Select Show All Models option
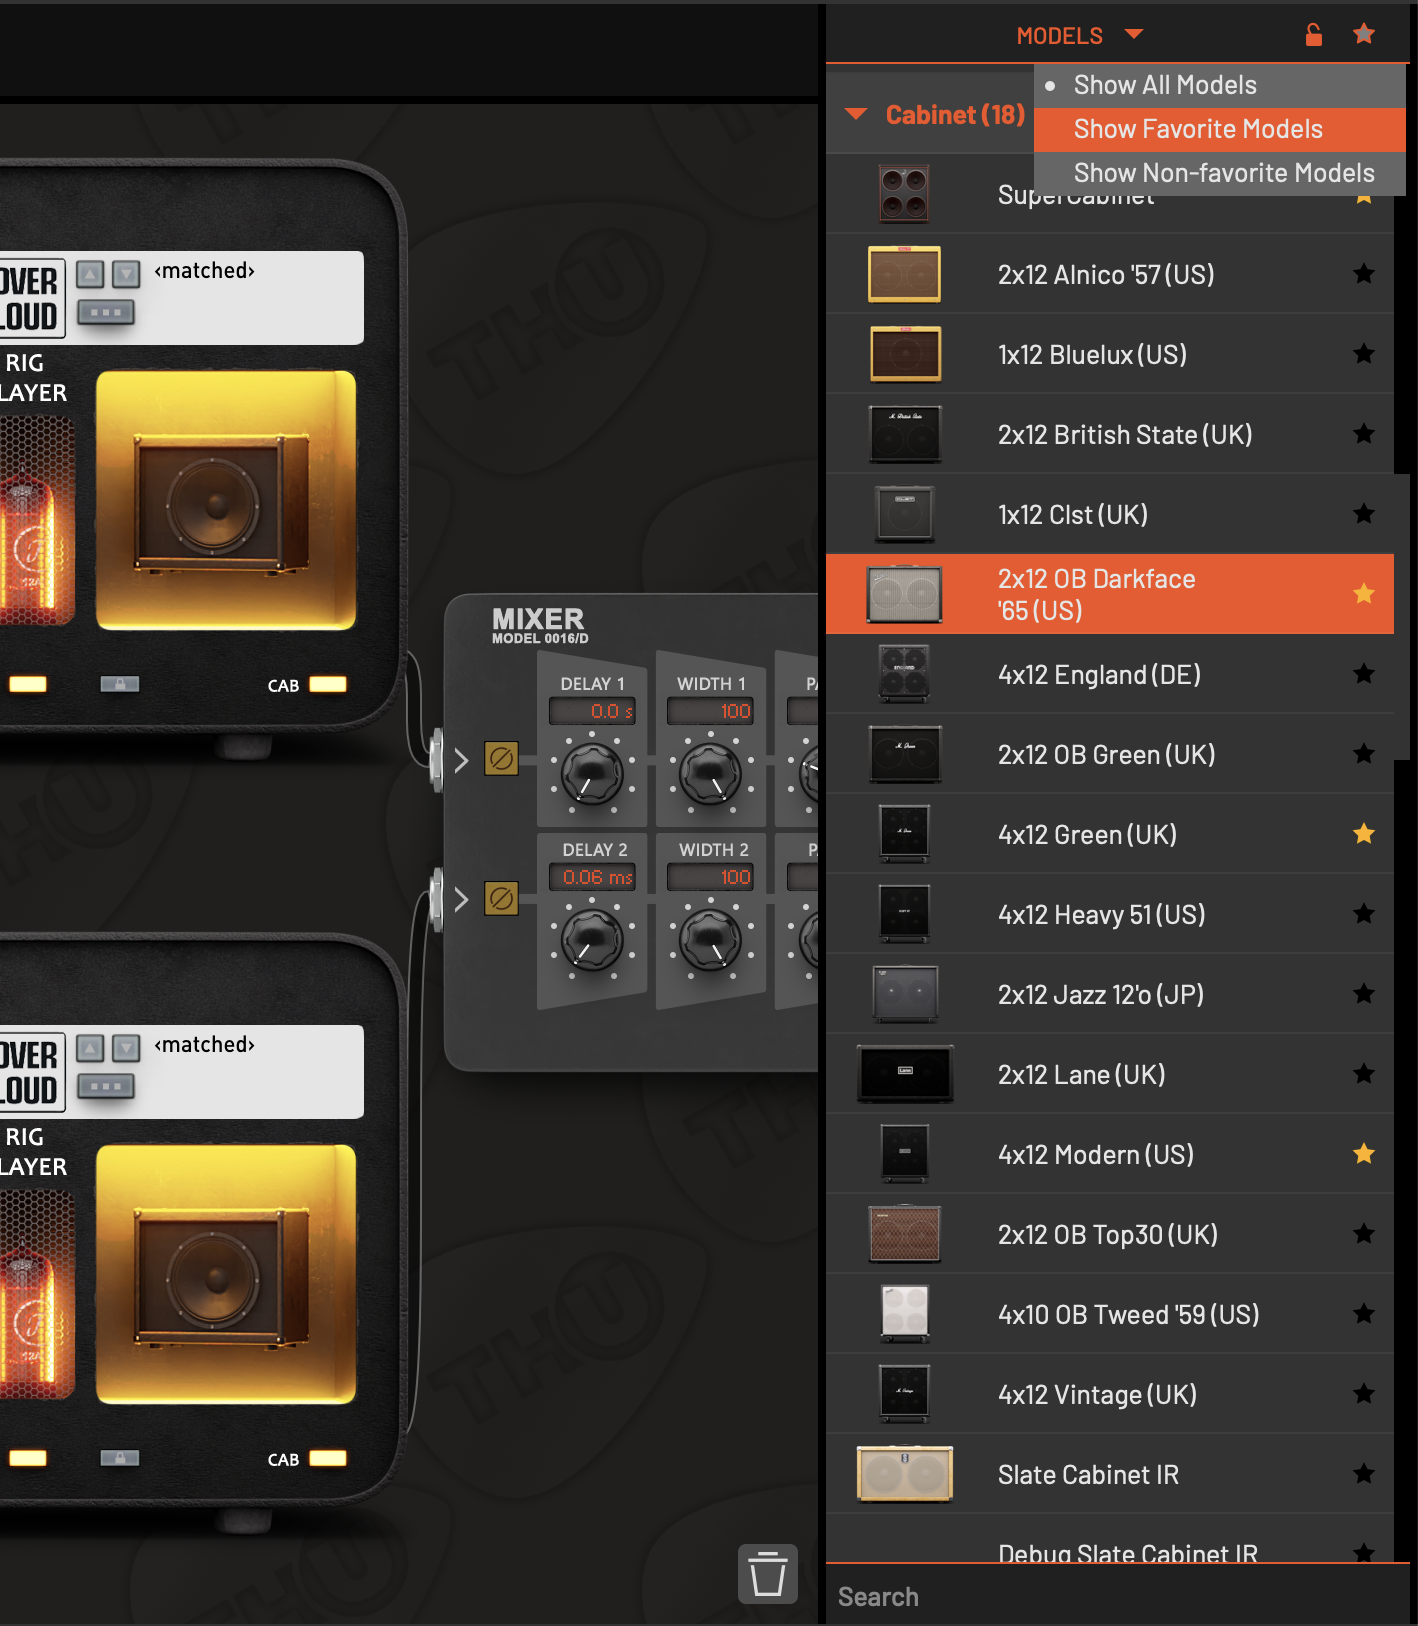The width and height of the screenshot is (1418, 1626). [1164, 85]
